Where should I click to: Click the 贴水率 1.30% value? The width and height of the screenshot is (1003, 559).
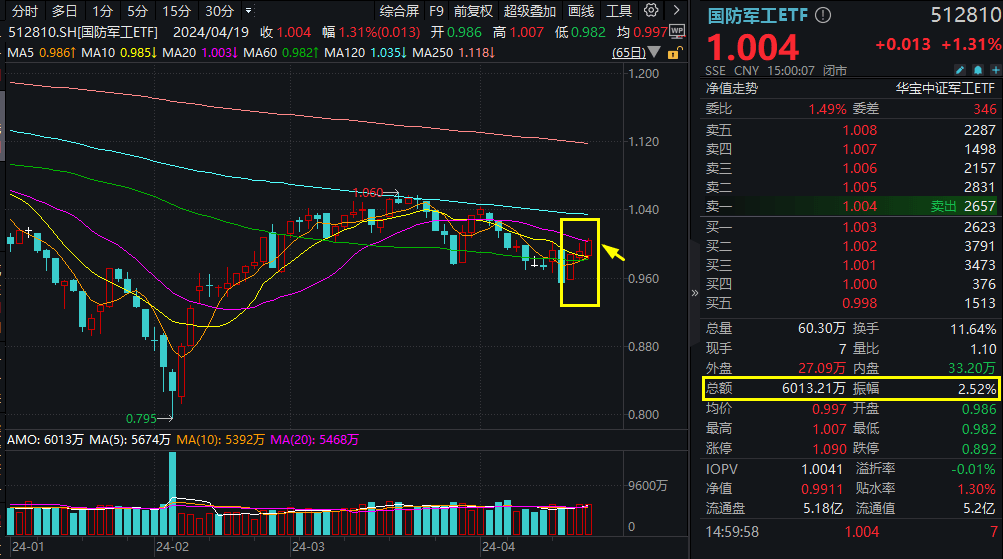[x=977, y=489]
